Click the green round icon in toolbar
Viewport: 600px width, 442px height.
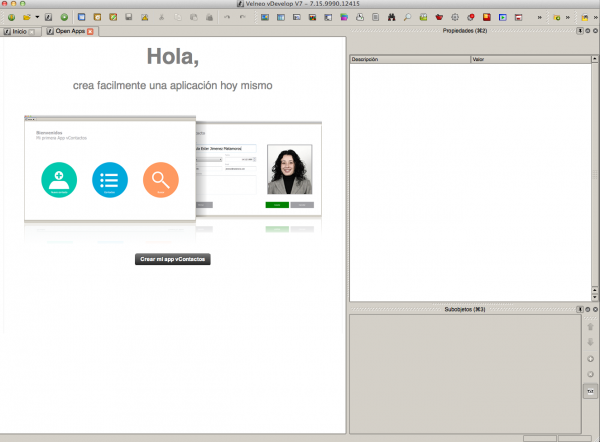[64, 17]
